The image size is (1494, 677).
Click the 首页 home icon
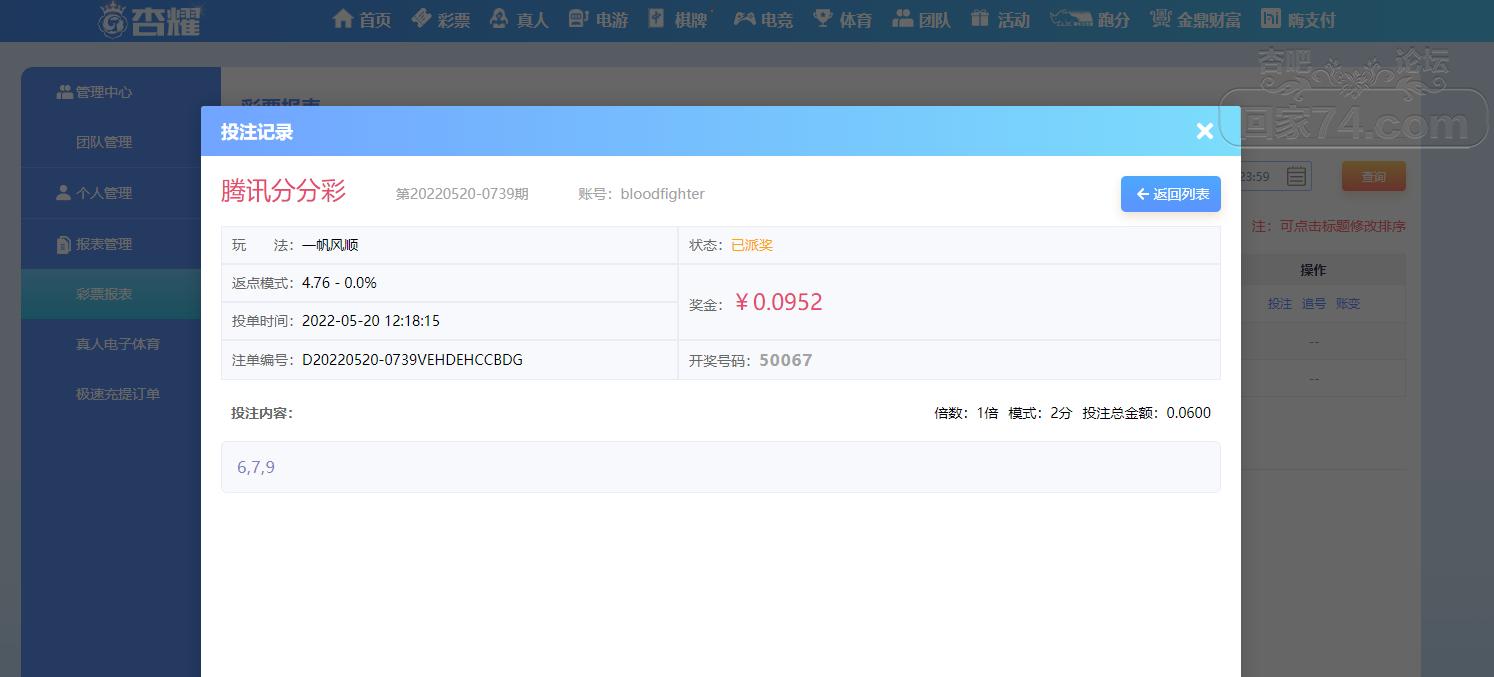[x=343, y=18]
